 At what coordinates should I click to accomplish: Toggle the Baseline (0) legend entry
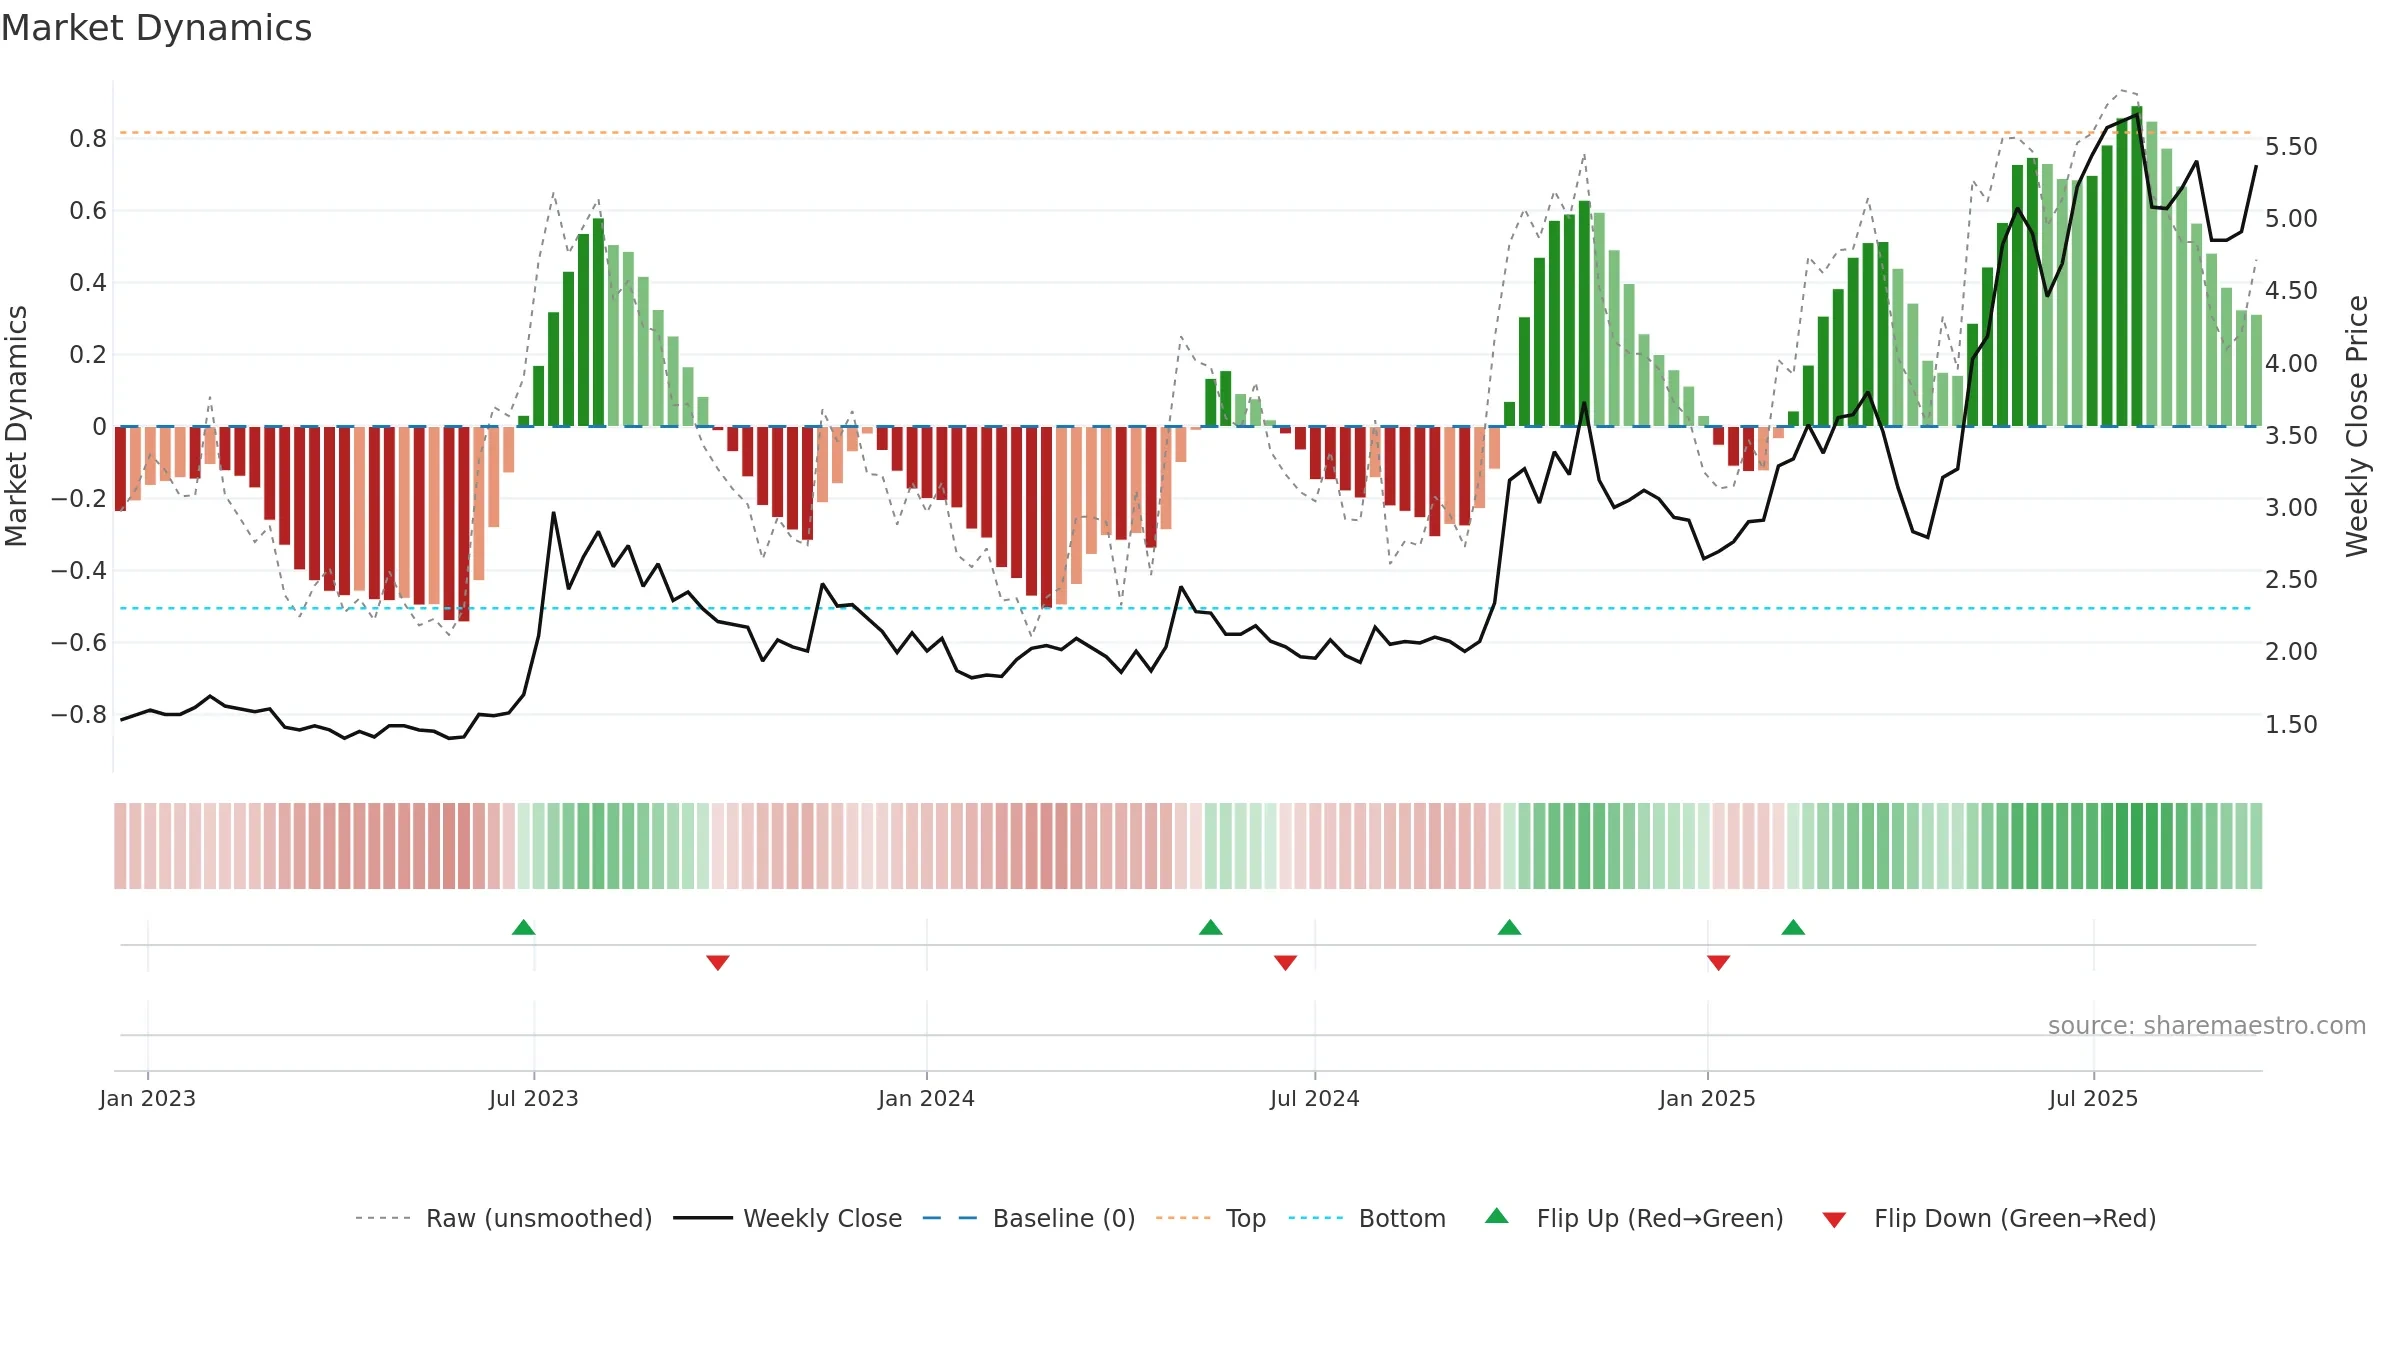point(1029,1218)
